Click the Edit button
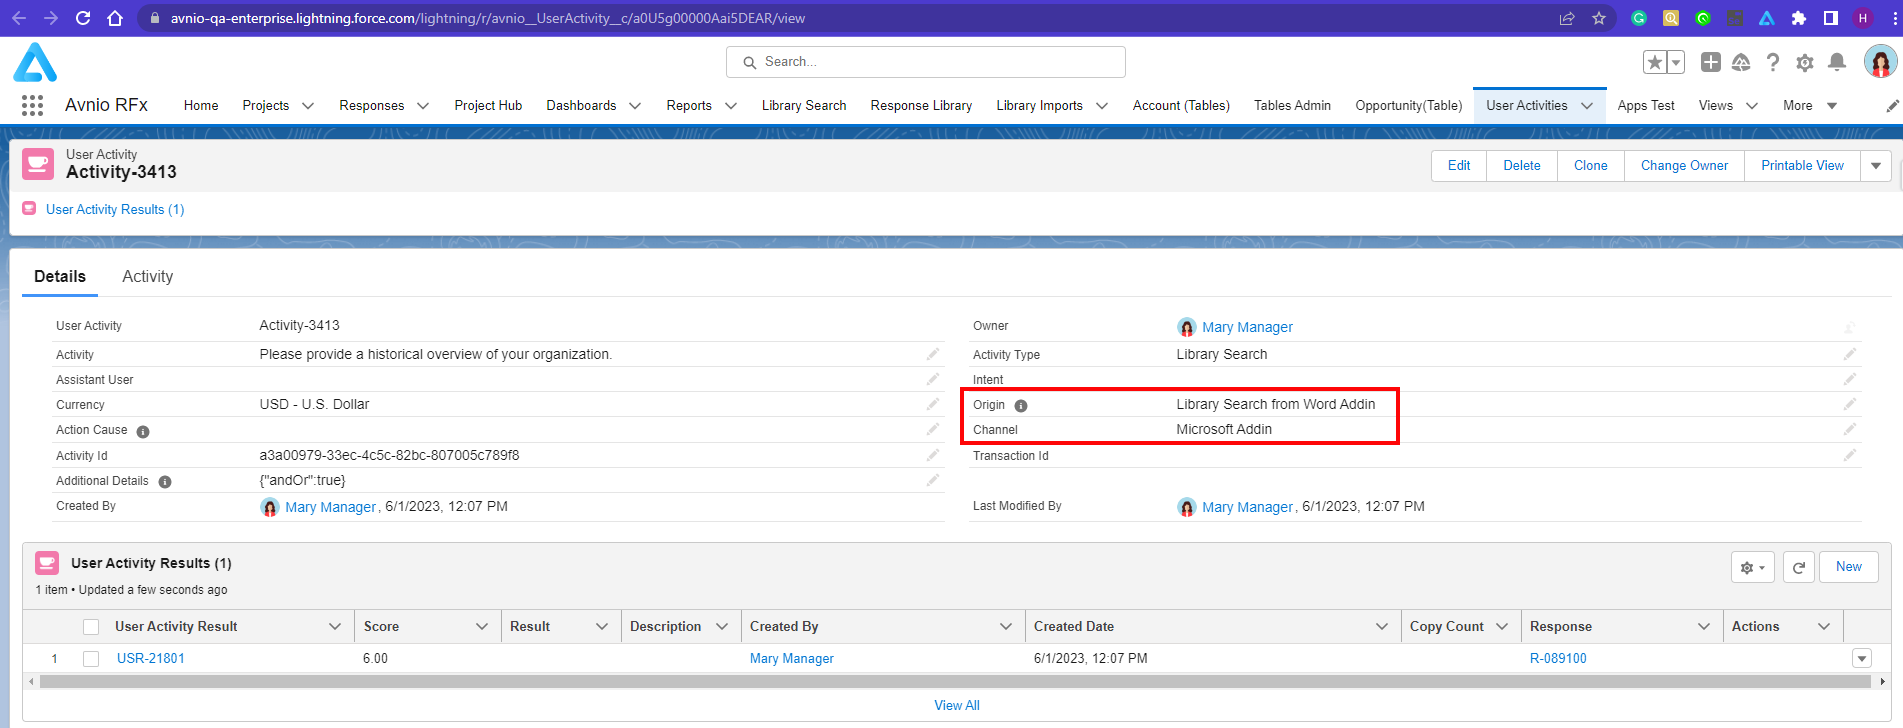1903x728 pixels. click(1459, 166)
